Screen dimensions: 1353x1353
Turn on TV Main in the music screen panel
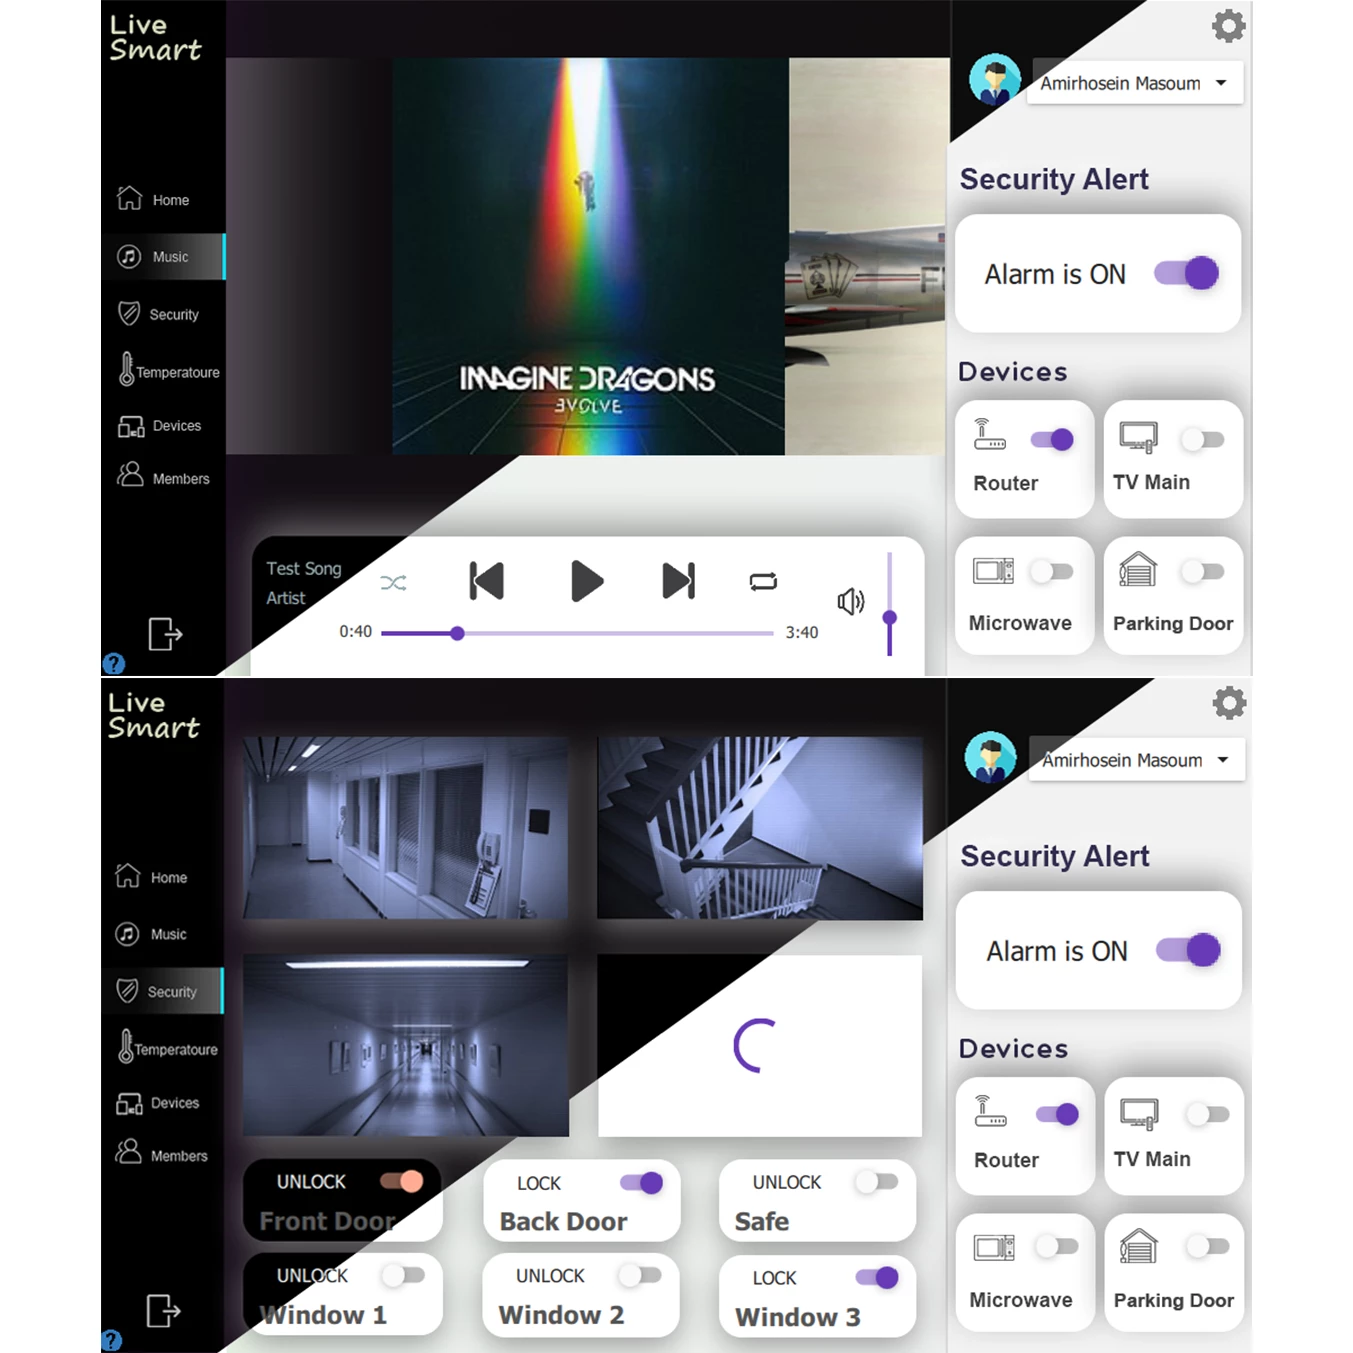pos(1202,439)
